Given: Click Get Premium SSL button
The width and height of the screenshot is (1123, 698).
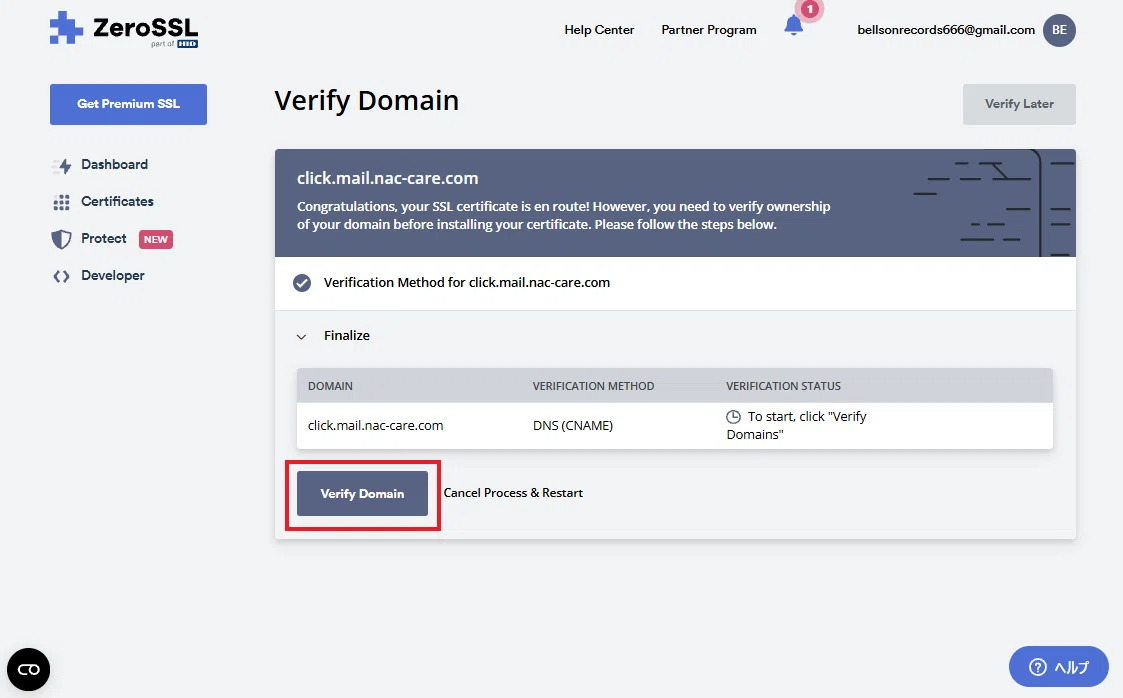Looking at the screenshot, I should (x=128, y=104).
